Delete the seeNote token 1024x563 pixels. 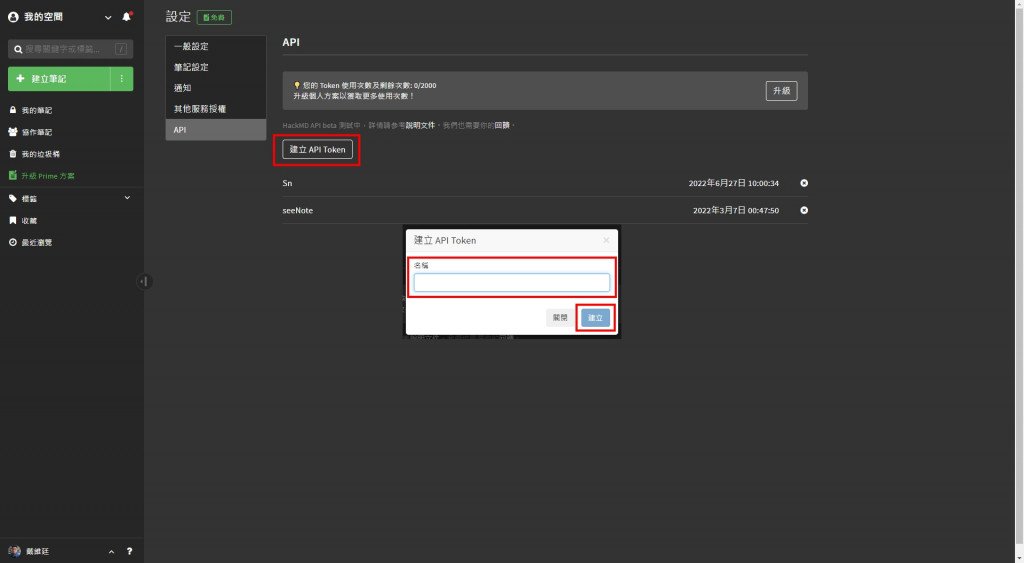tap(804, 210)
